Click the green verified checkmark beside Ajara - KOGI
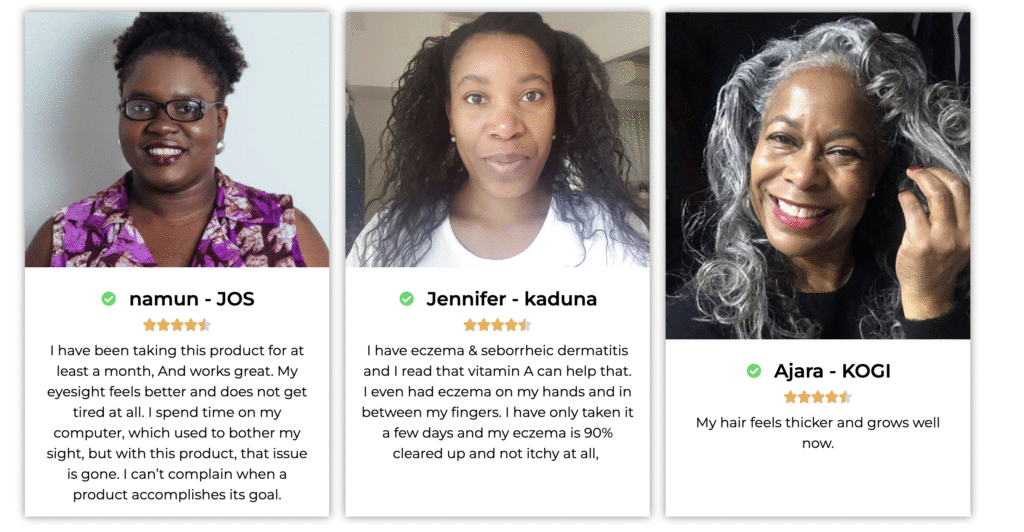Image resolution: width=1024 pixels, height=532 pixels. tap(754, 371)
